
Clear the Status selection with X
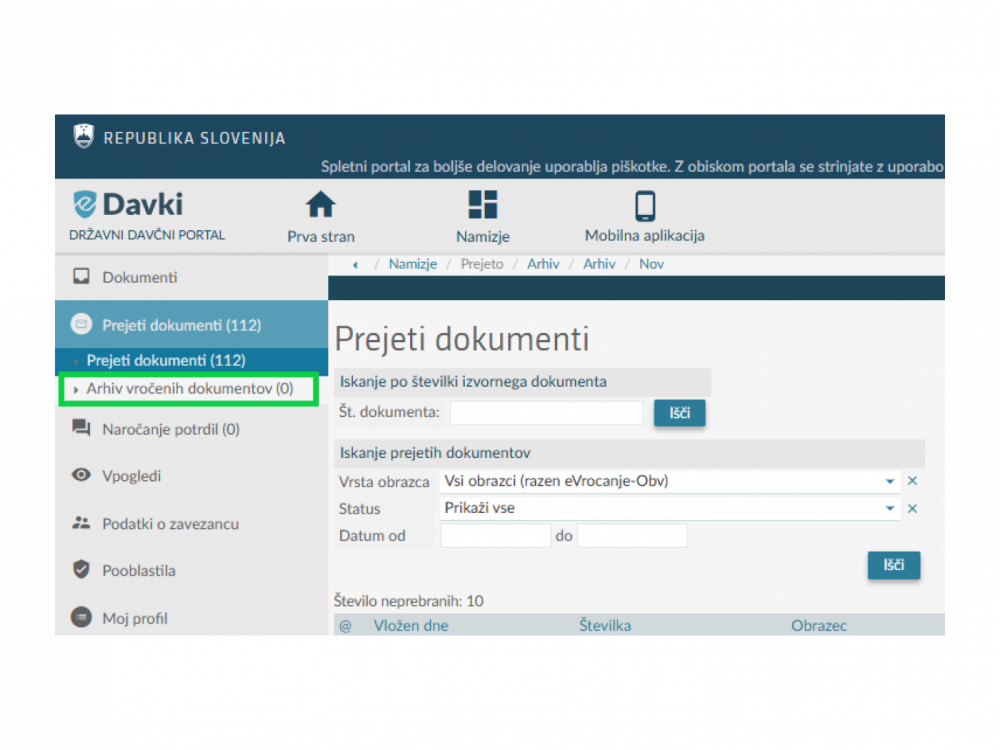click(x=913, y=508)
